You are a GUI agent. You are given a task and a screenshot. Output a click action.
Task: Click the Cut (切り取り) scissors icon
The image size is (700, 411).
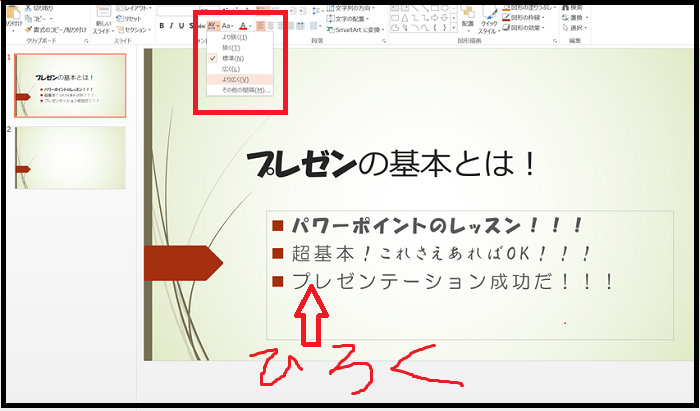pos(28,8)
